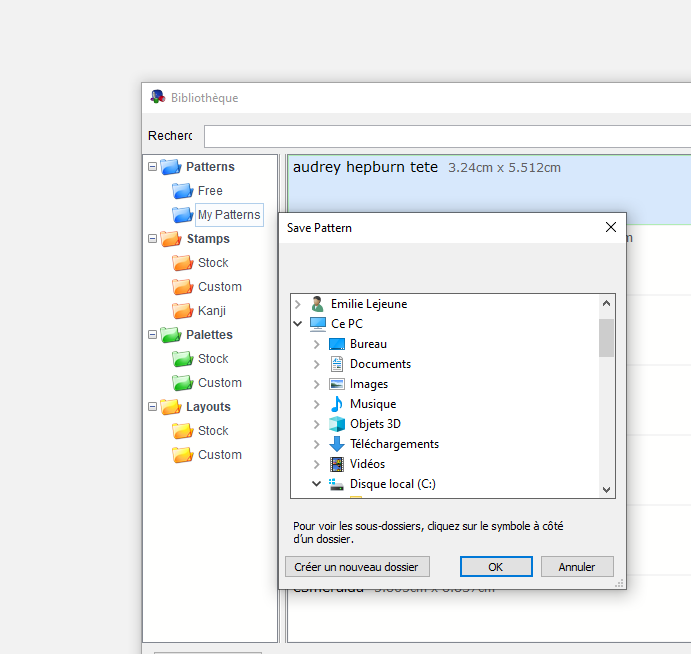
Task: Collapse the Patterns tree node
Action: pos(152,167)
